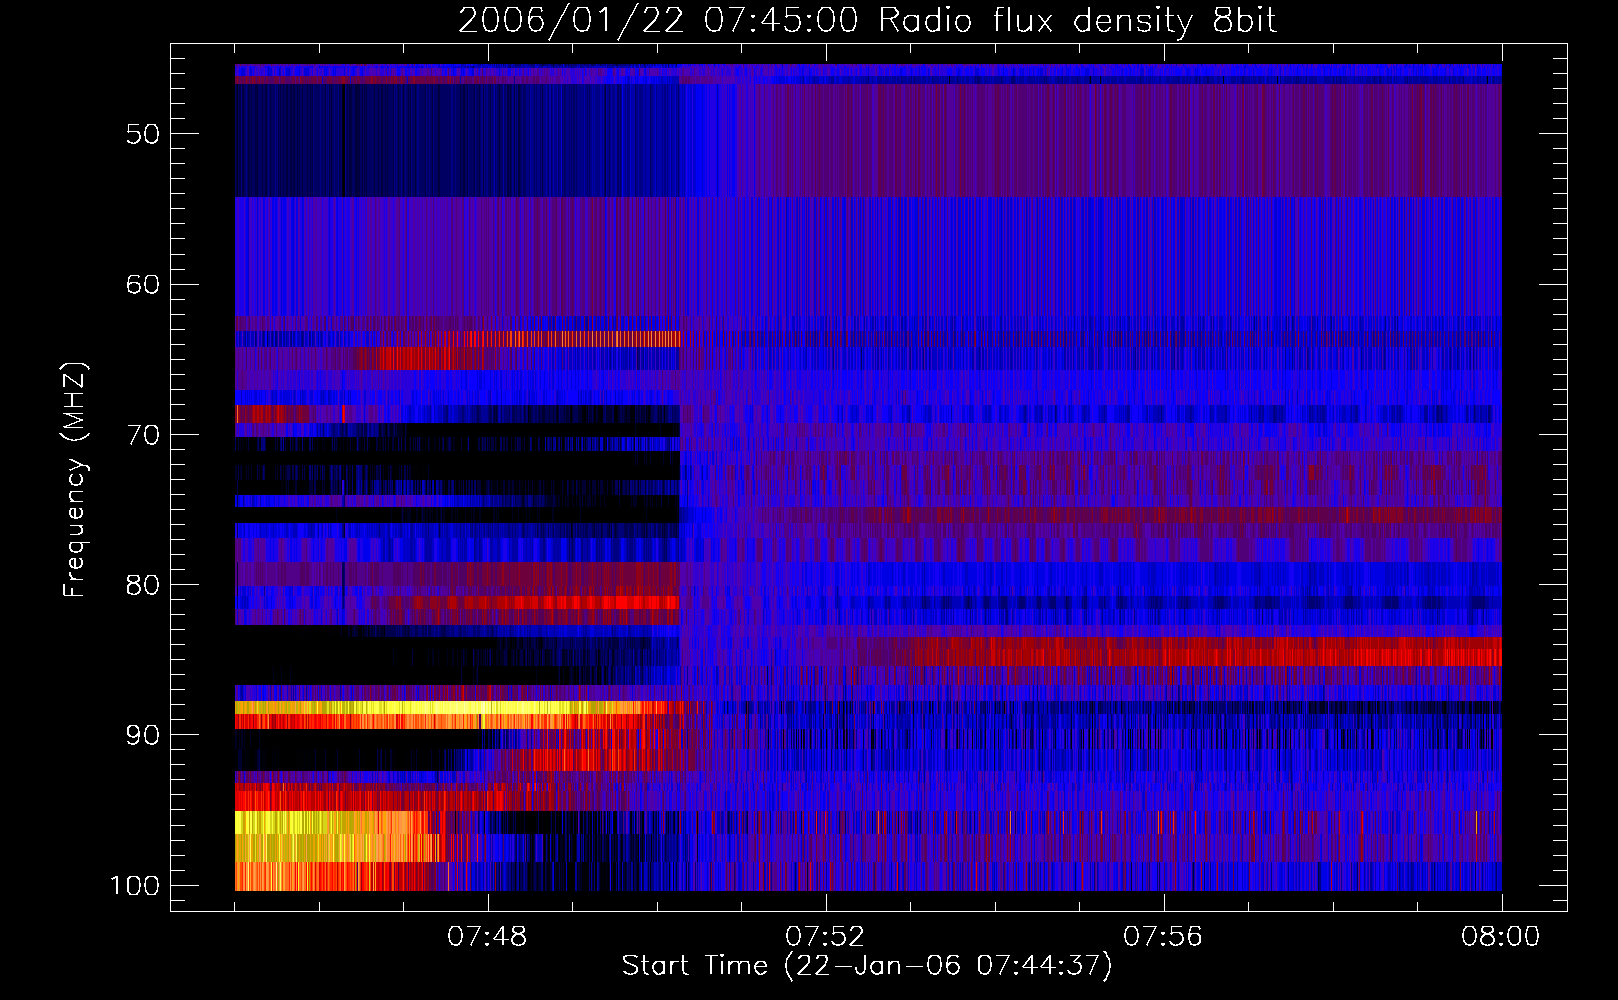Click the 100 frequency tick label

coord(135,886)
